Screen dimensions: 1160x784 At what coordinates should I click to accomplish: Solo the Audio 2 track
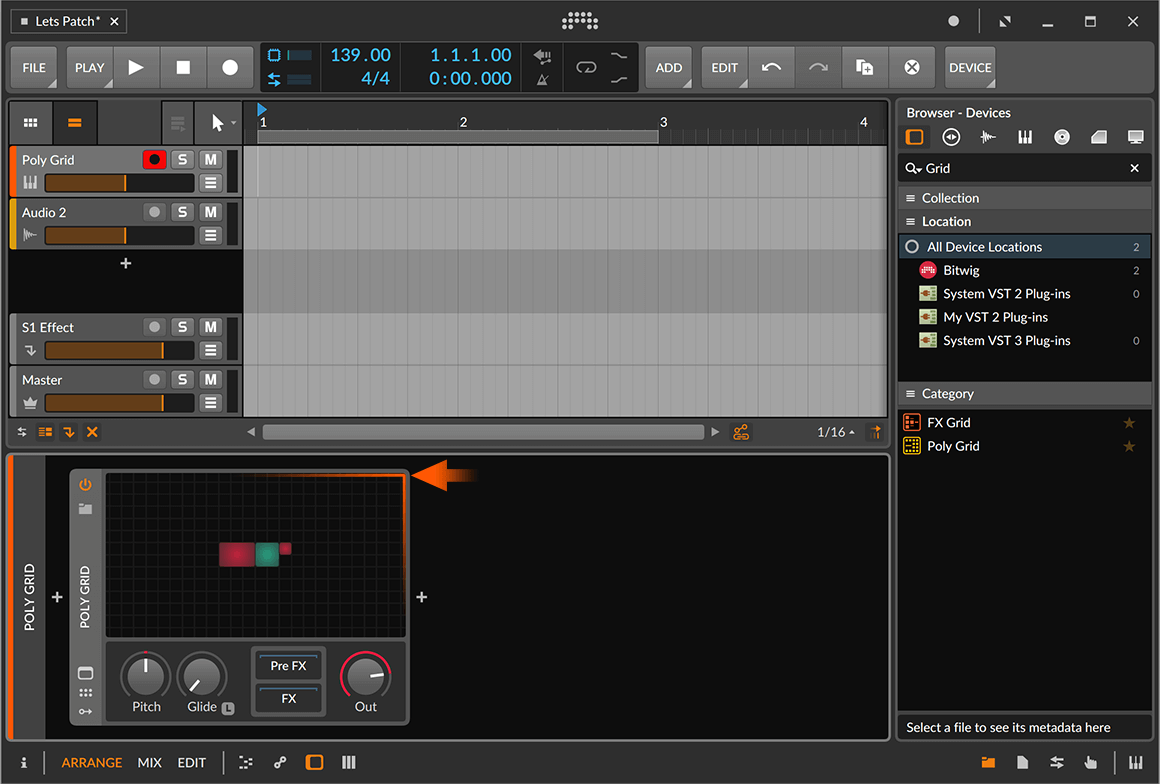(x=181, y=212)
